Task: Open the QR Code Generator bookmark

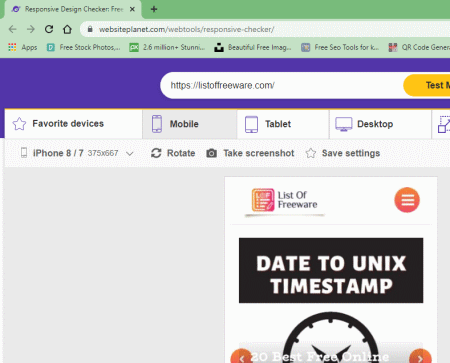Action: 419,47
